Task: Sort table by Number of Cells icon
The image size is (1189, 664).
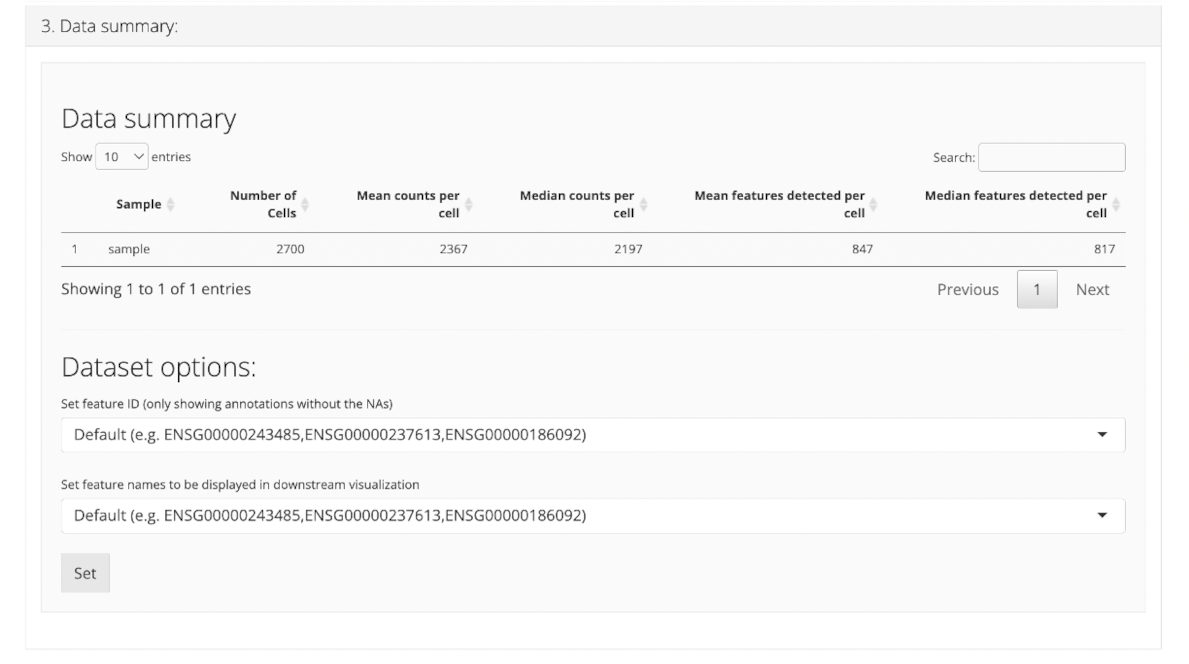Action: point(305,204)
